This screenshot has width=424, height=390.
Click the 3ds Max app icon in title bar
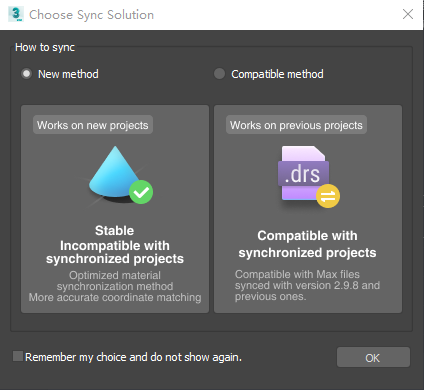tap(16, 14)
